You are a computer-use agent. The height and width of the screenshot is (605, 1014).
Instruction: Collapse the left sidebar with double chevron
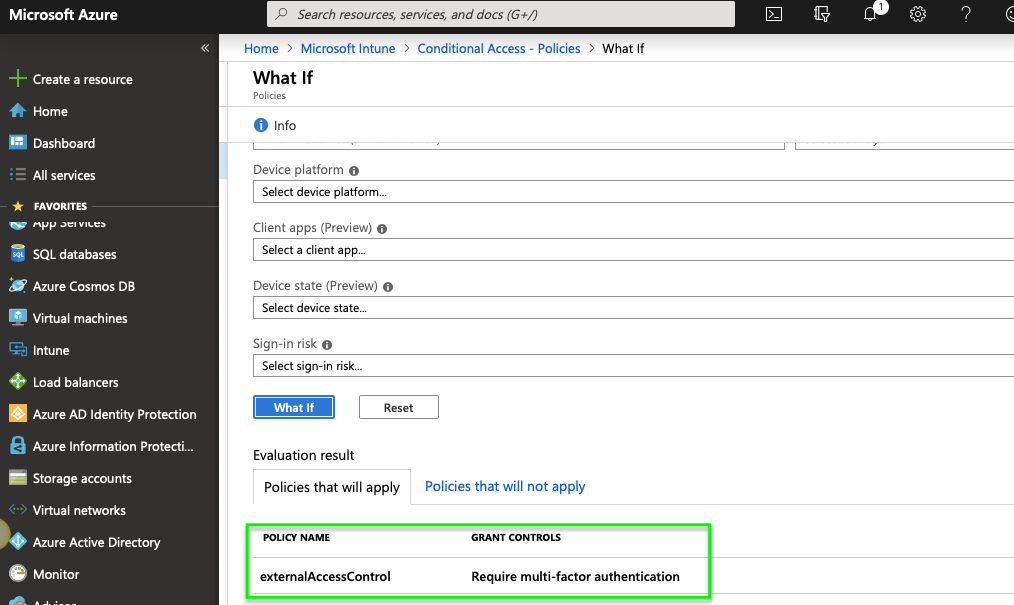pos(205,48)
